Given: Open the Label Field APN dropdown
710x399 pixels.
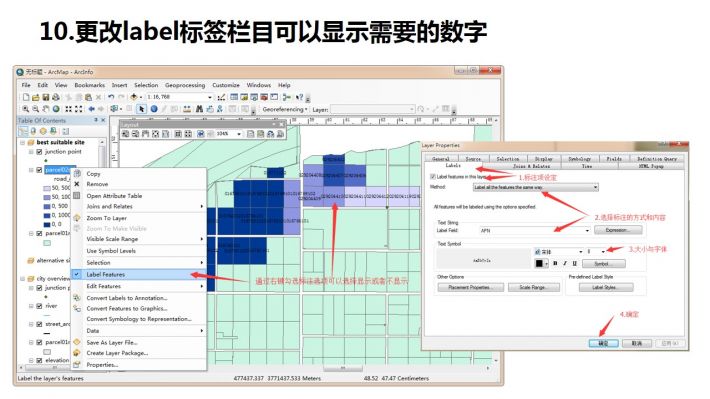Looking at the screenshot, I should [x=535, y=231].
